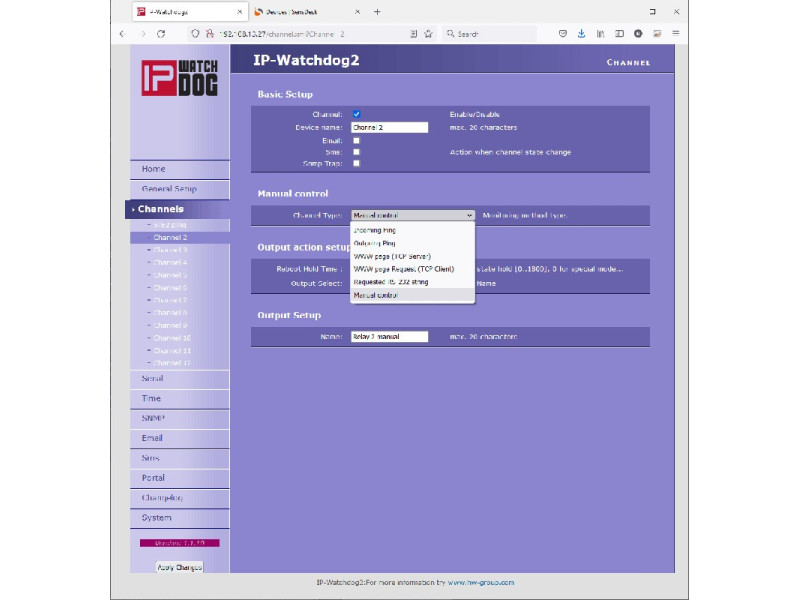800x600 pixels.
Task: Open the Home sidebar menu
Action: coord(180,169)
